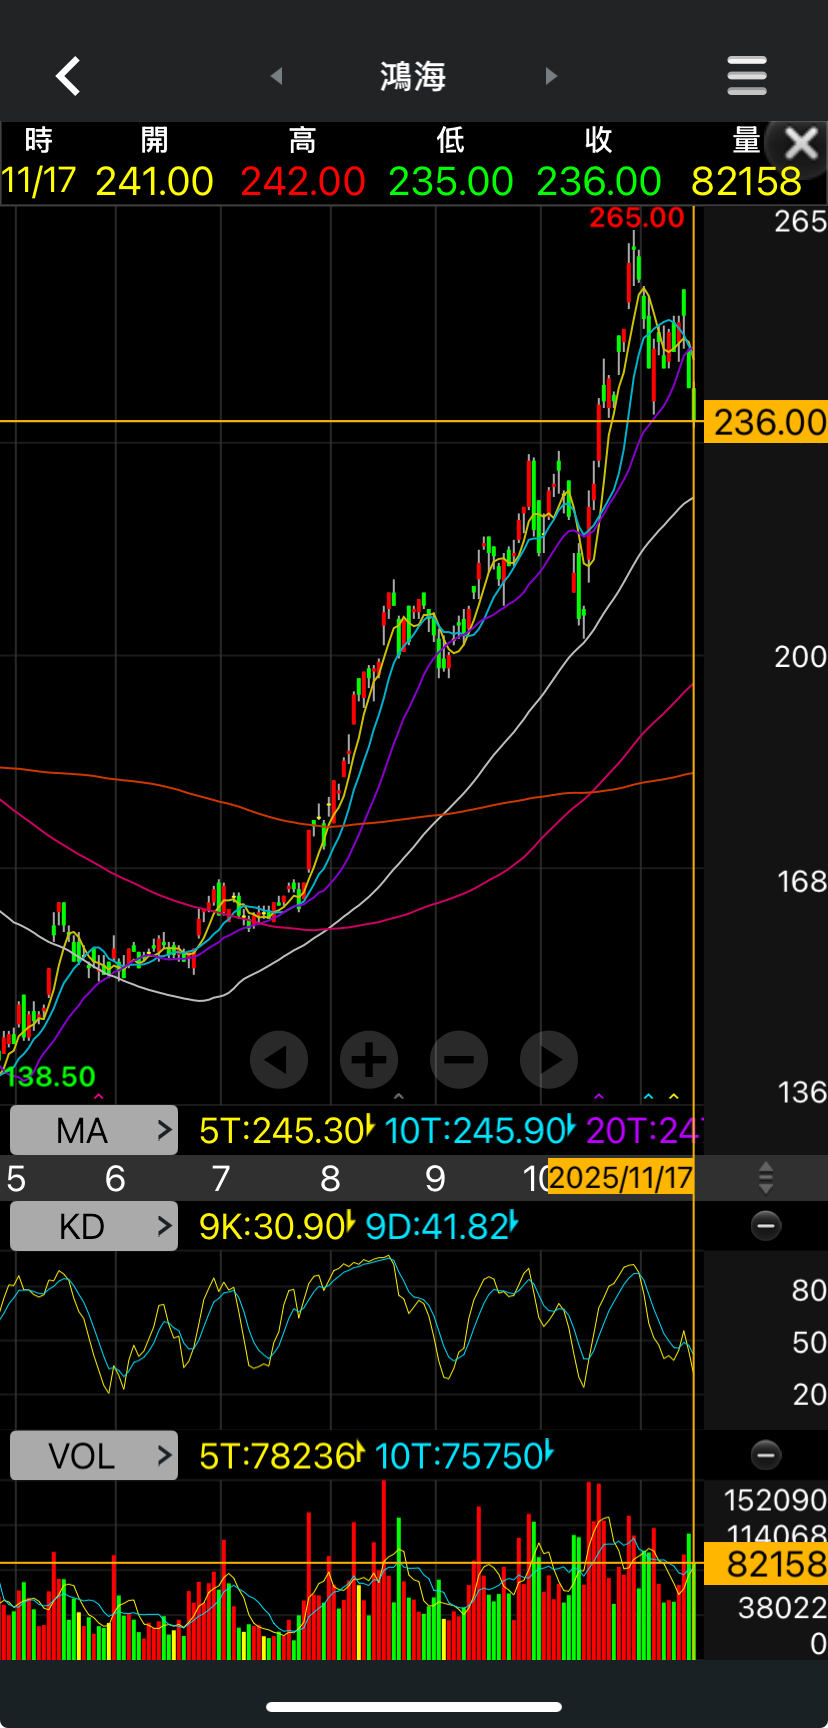Click the 152090 volume axis label
Viewport: 828px width, 1728px height.
click(x=775, y=1500)
